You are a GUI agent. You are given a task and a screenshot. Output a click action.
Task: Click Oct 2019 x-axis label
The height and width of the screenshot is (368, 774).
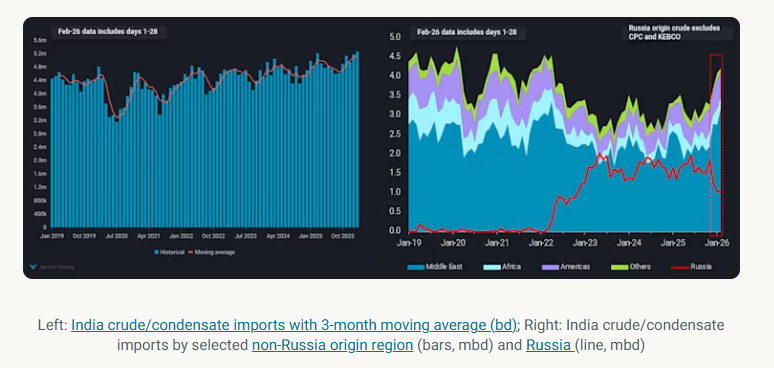click(84, 236)
